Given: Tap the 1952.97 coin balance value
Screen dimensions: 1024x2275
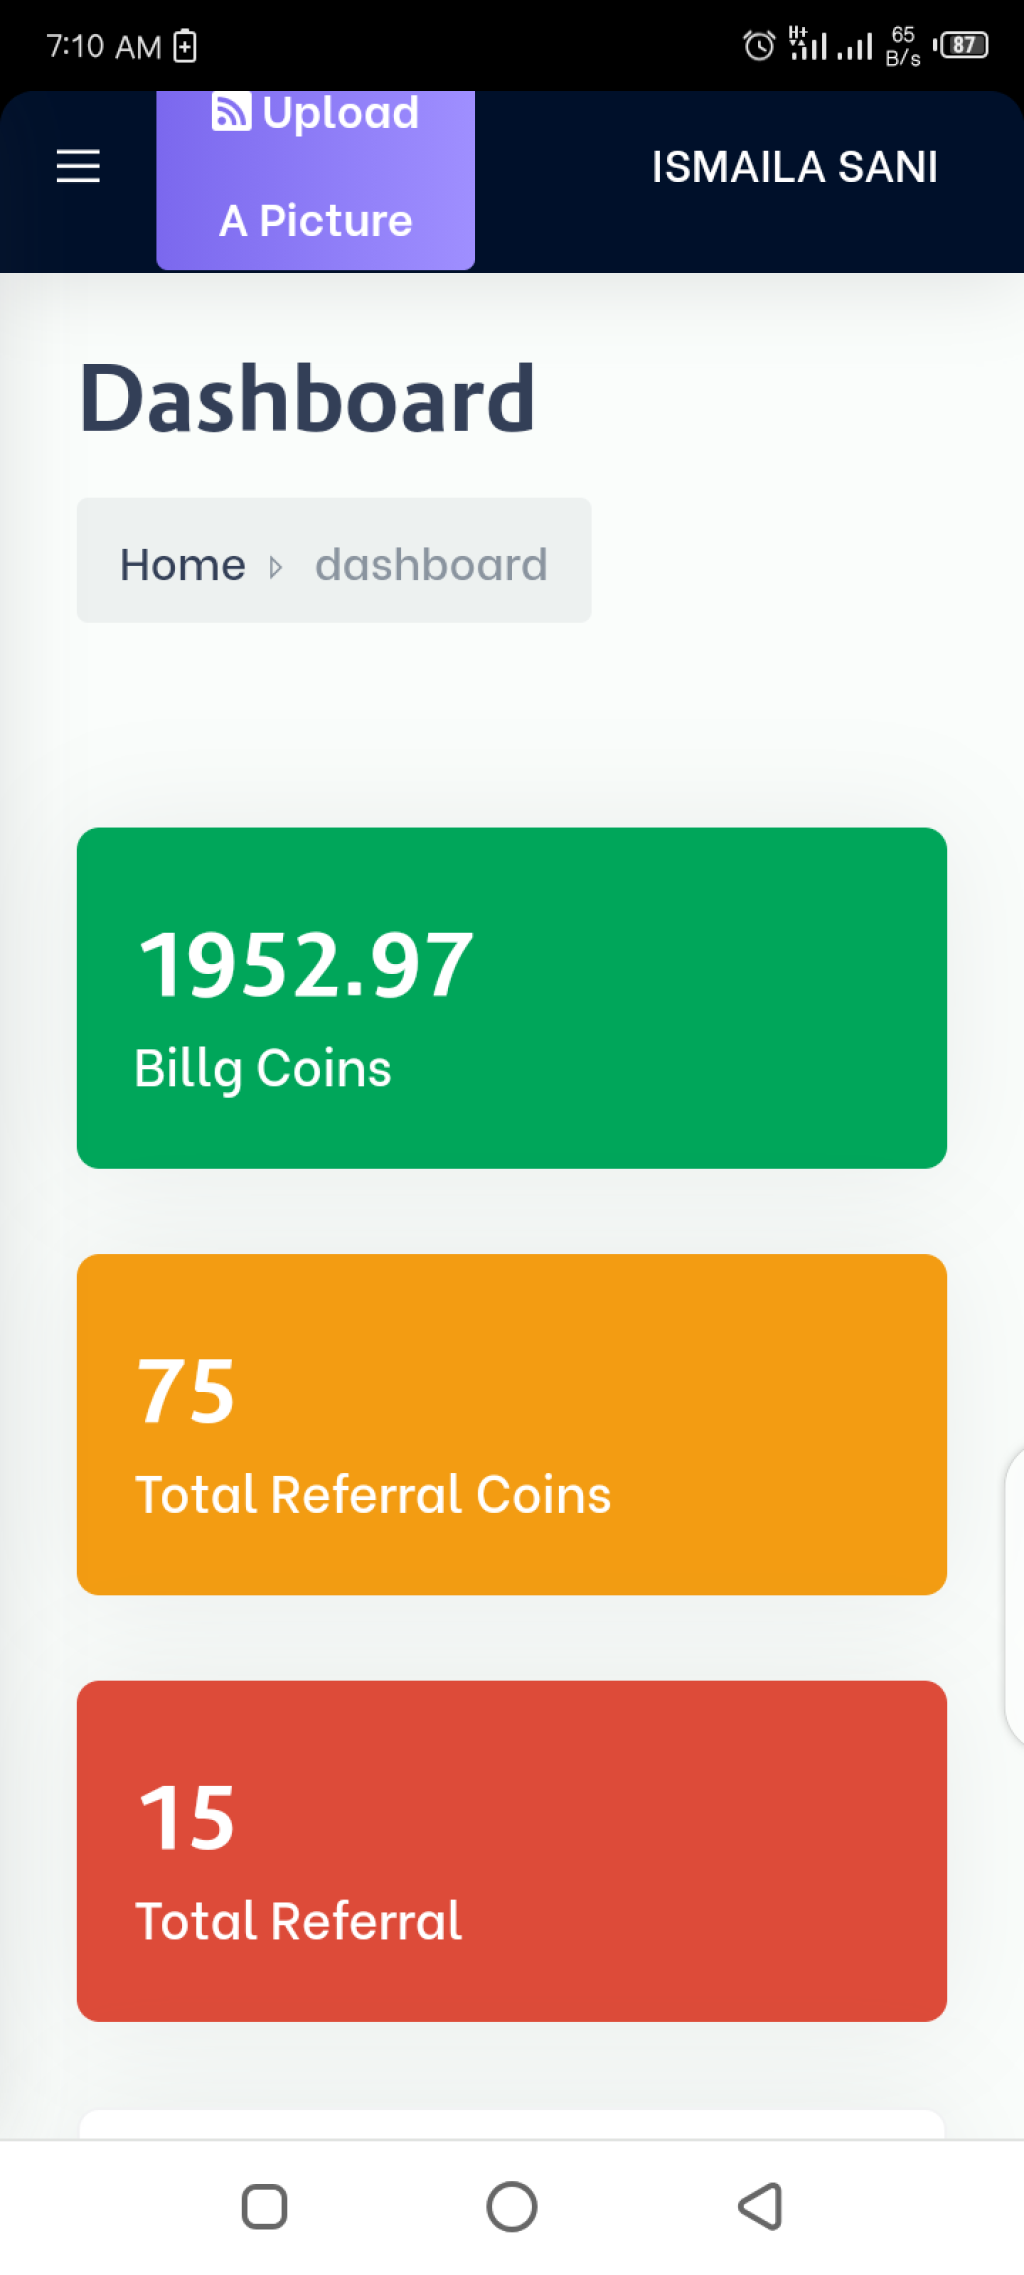Looking at the screenshot, I should point(306,964).
